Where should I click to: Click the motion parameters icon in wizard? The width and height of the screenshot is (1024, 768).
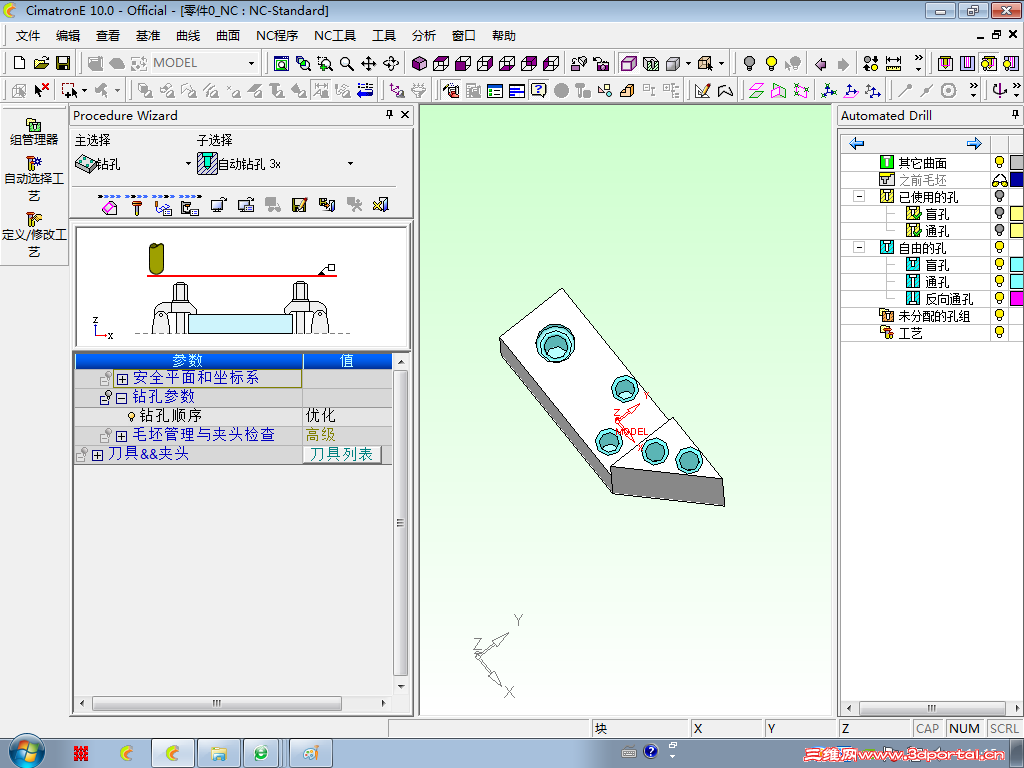[x=163, y=206]
